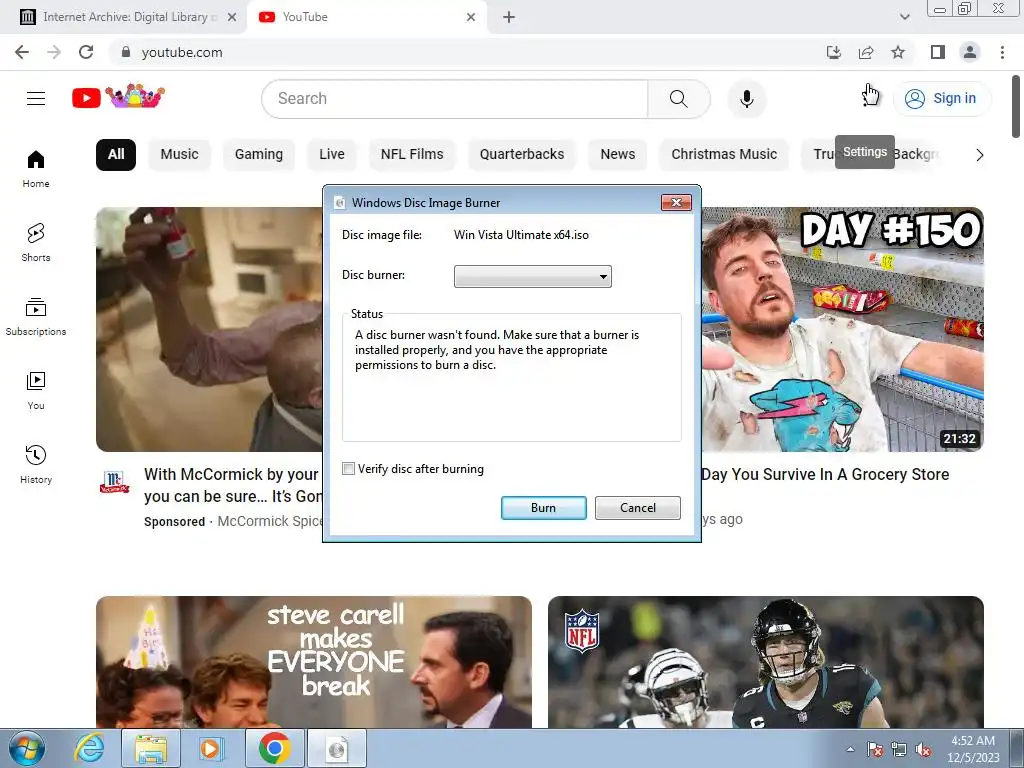Select the All filter chip
This screenshot has width=1024, height=768.
116,155
